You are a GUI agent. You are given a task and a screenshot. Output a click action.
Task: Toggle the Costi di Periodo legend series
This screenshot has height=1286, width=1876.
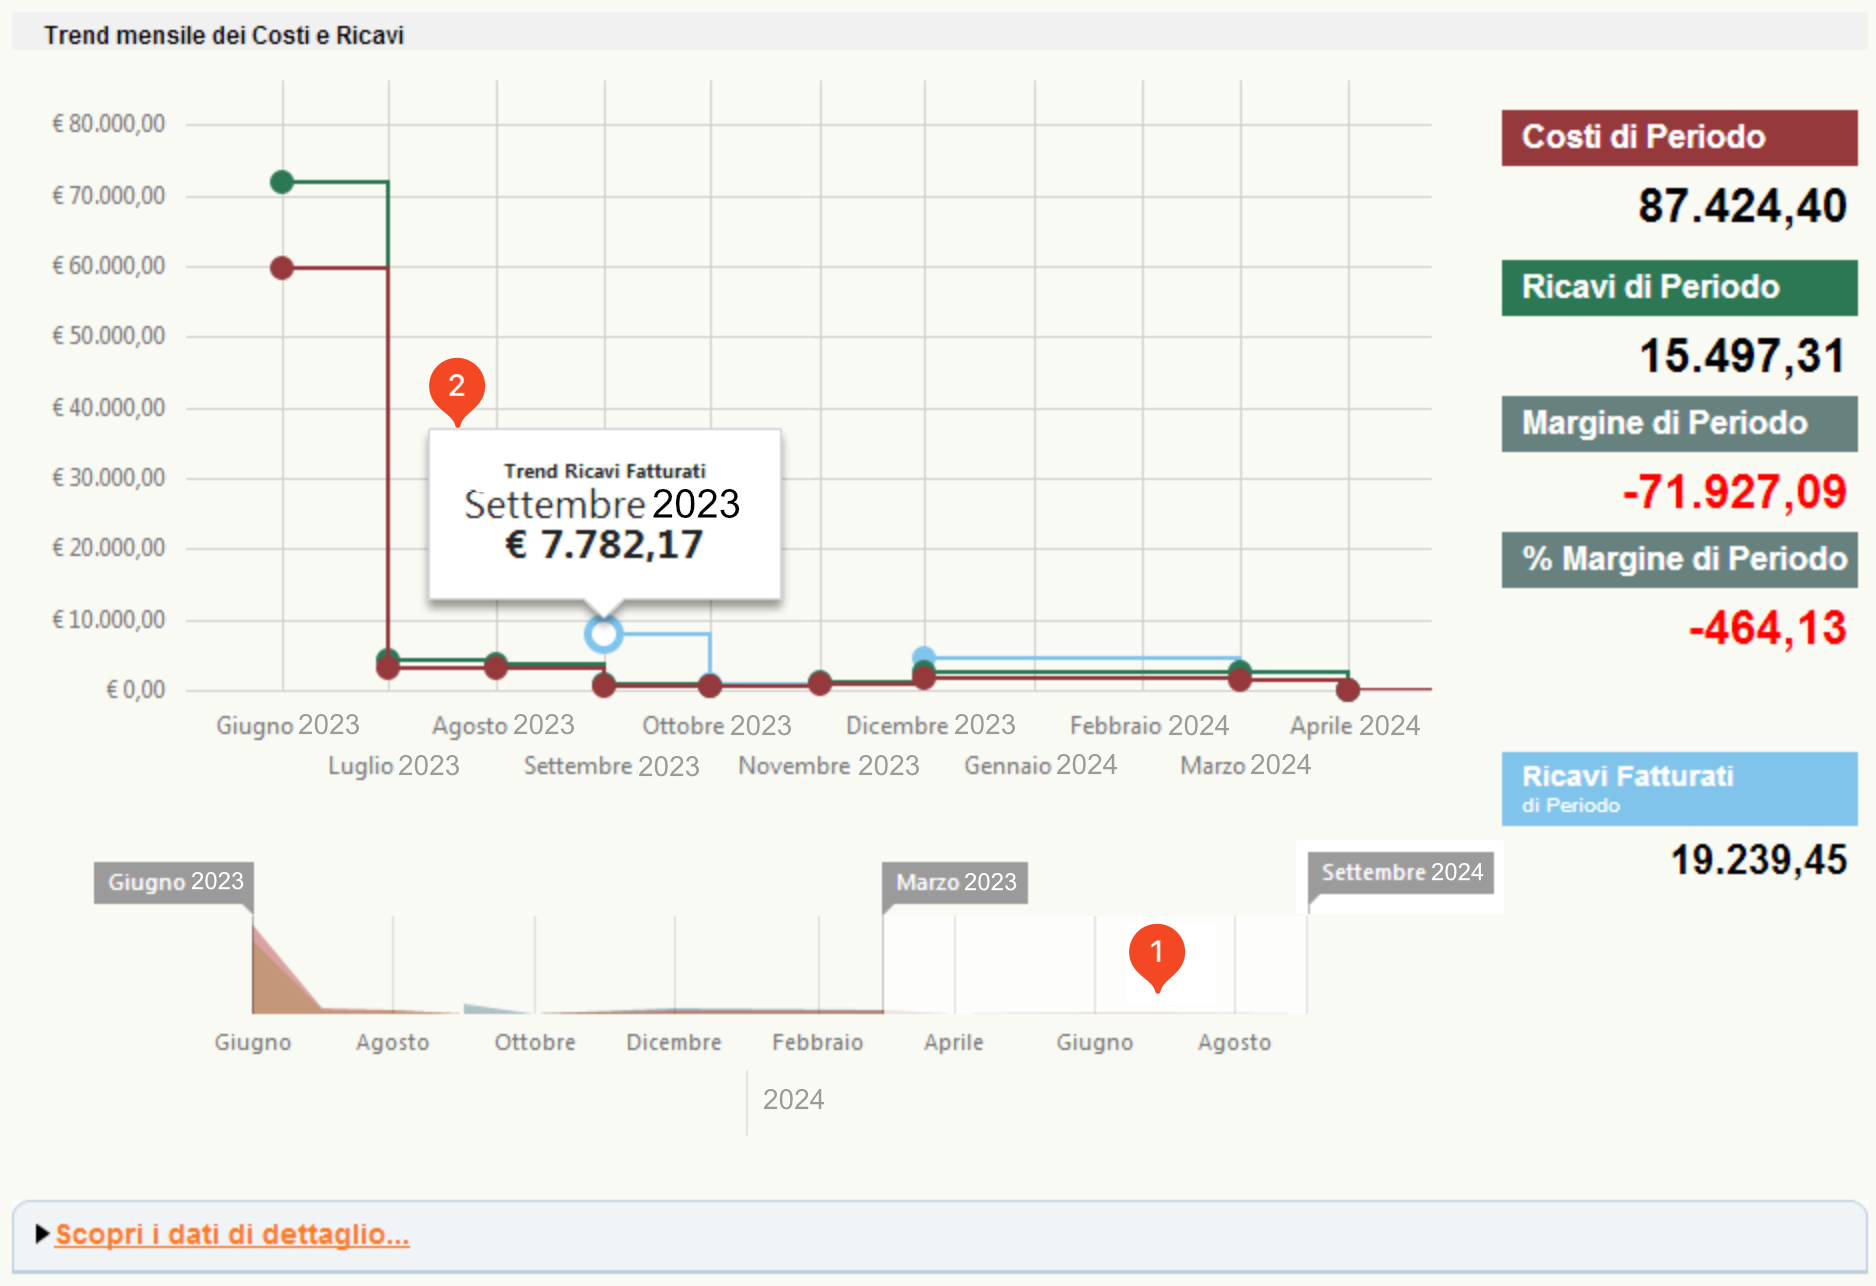pos(1679,137)
